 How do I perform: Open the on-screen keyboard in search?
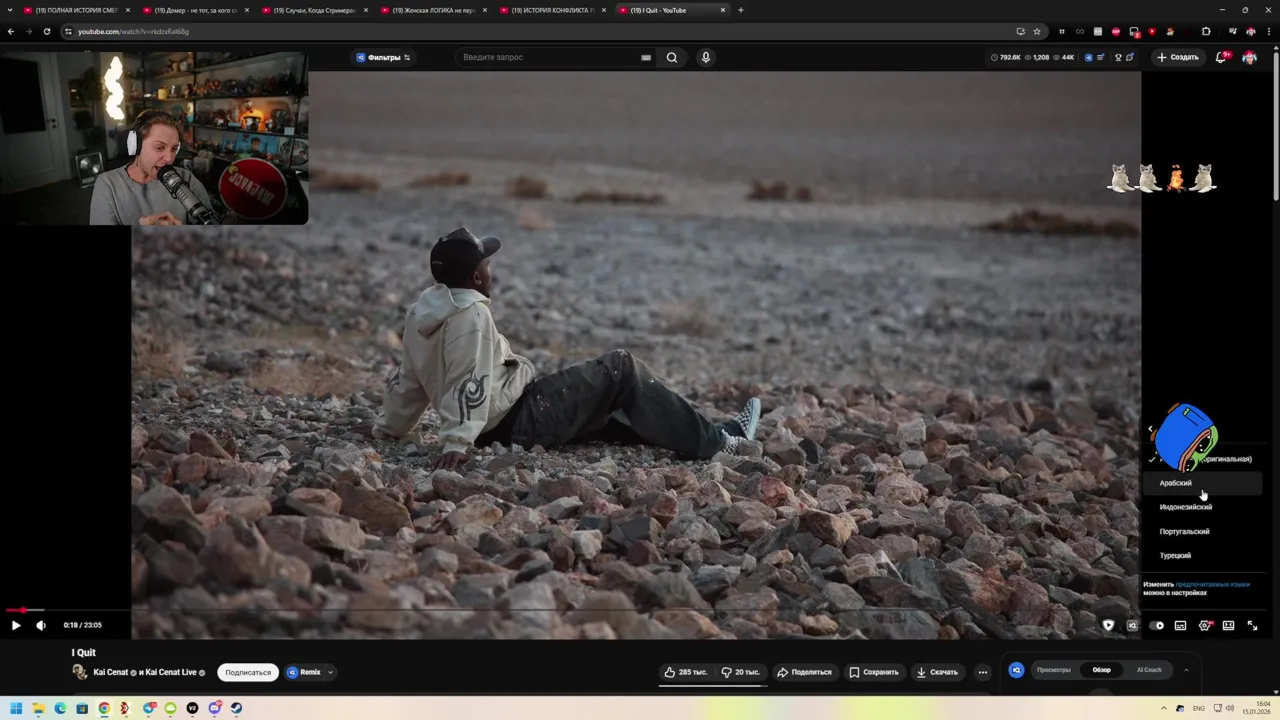click(x=646, y=57)
